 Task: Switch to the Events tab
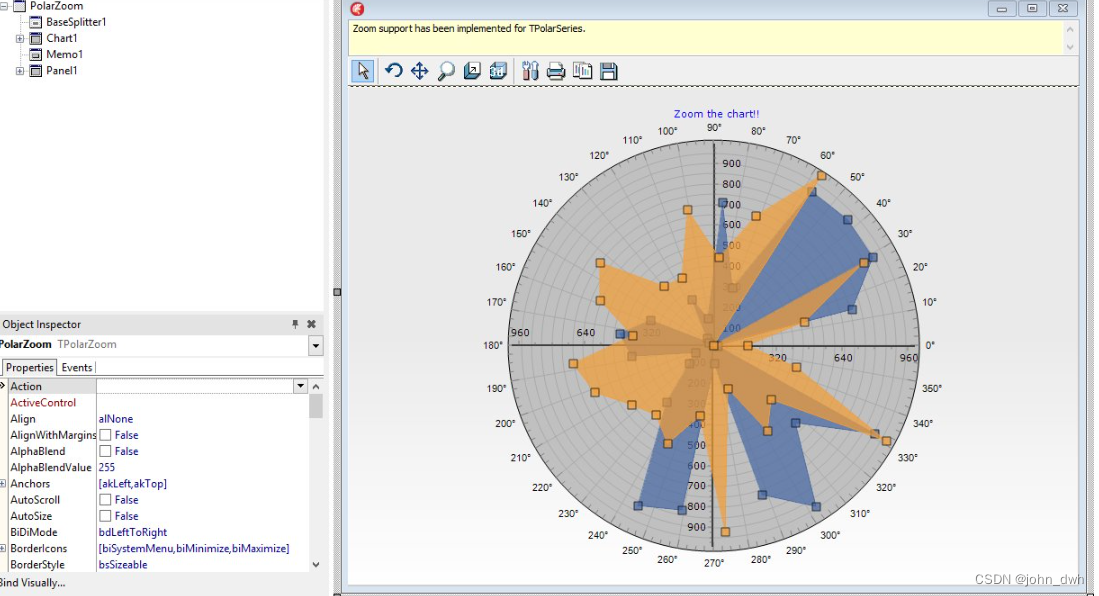(77, 367)
